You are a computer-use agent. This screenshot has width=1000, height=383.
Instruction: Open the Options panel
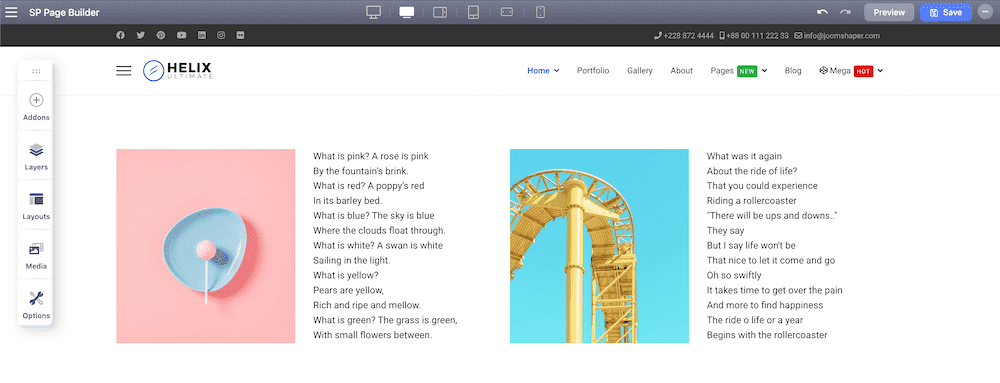point(36,305)
